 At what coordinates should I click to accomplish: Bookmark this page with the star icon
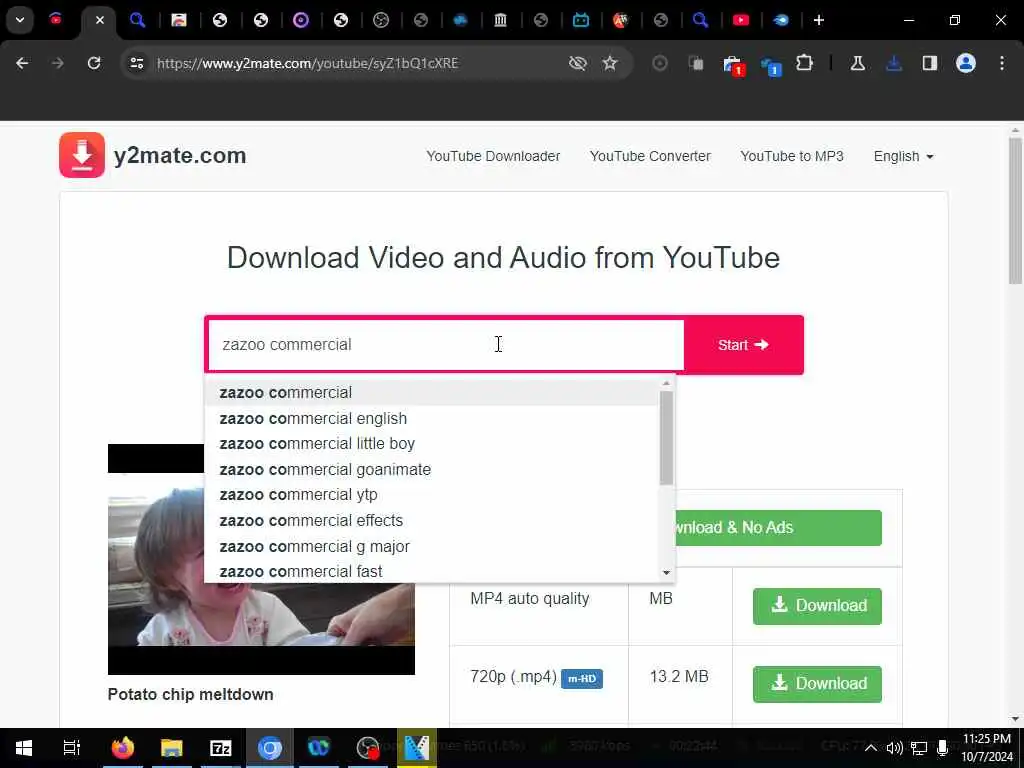[x=610, y=63]
